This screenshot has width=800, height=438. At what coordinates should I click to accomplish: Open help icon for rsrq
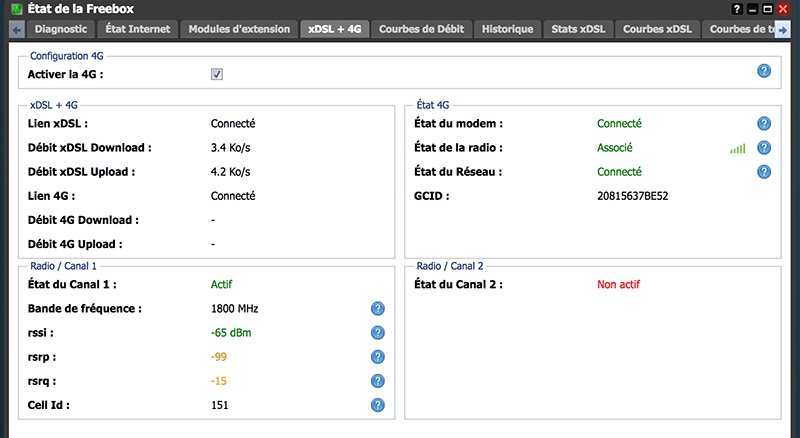378,381
